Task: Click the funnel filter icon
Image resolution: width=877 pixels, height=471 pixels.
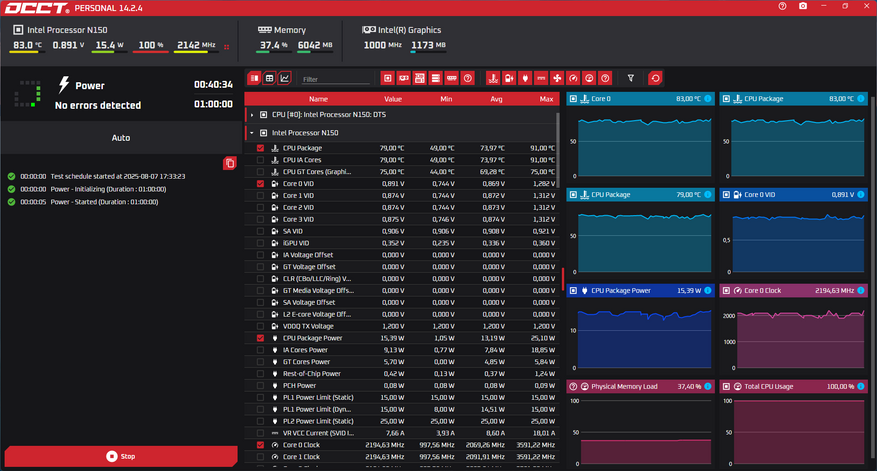Action: point(631,78)
